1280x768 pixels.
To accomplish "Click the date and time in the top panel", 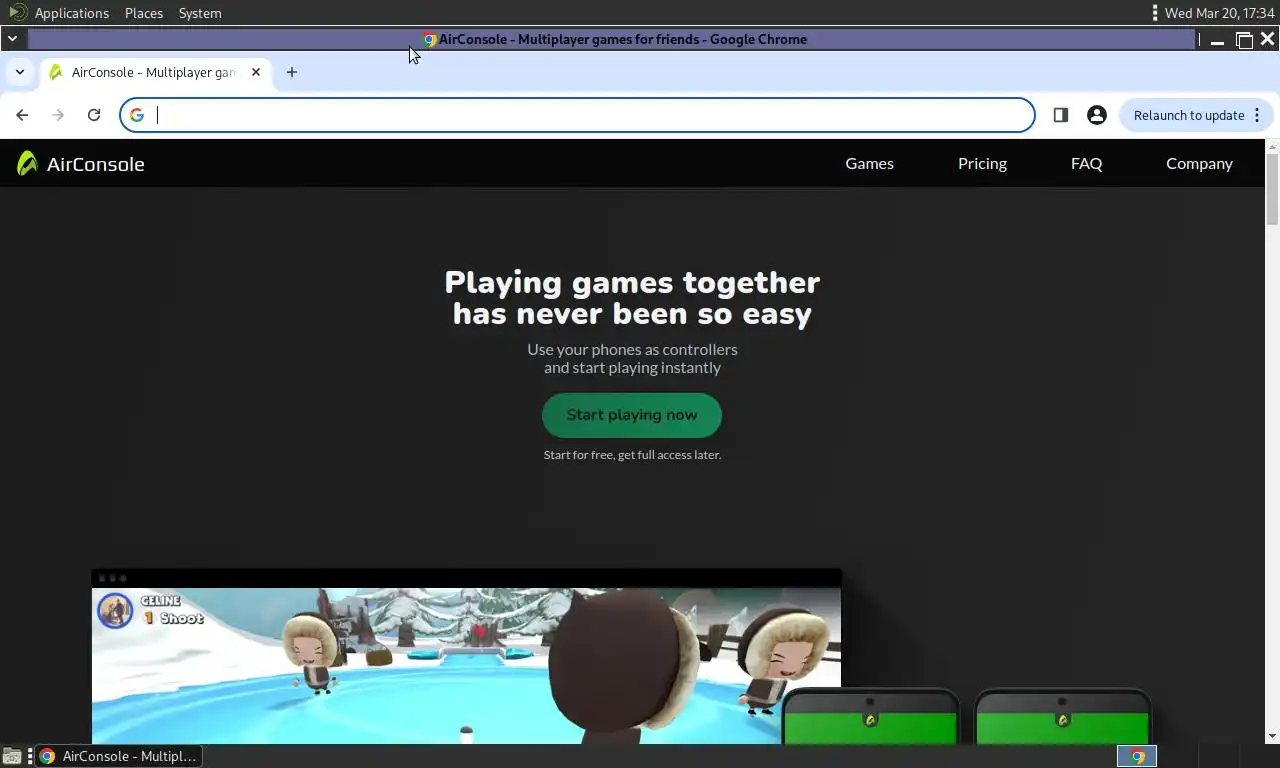I will (x=1220, y=13).
